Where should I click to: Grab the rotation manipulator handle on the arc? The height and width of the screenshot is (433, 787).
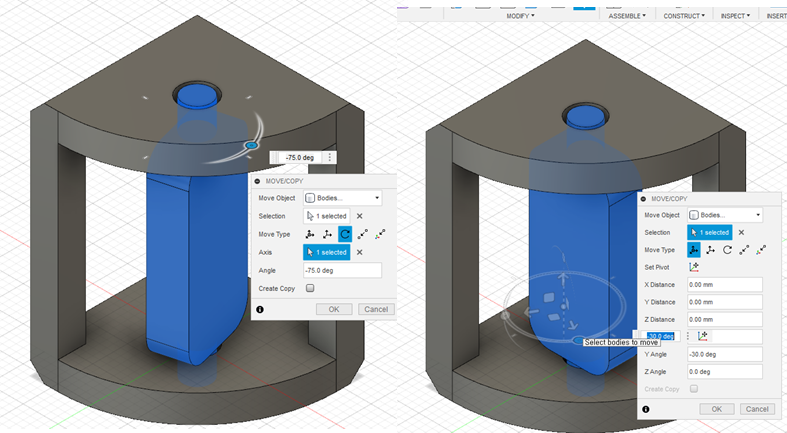tap(251, 146)
